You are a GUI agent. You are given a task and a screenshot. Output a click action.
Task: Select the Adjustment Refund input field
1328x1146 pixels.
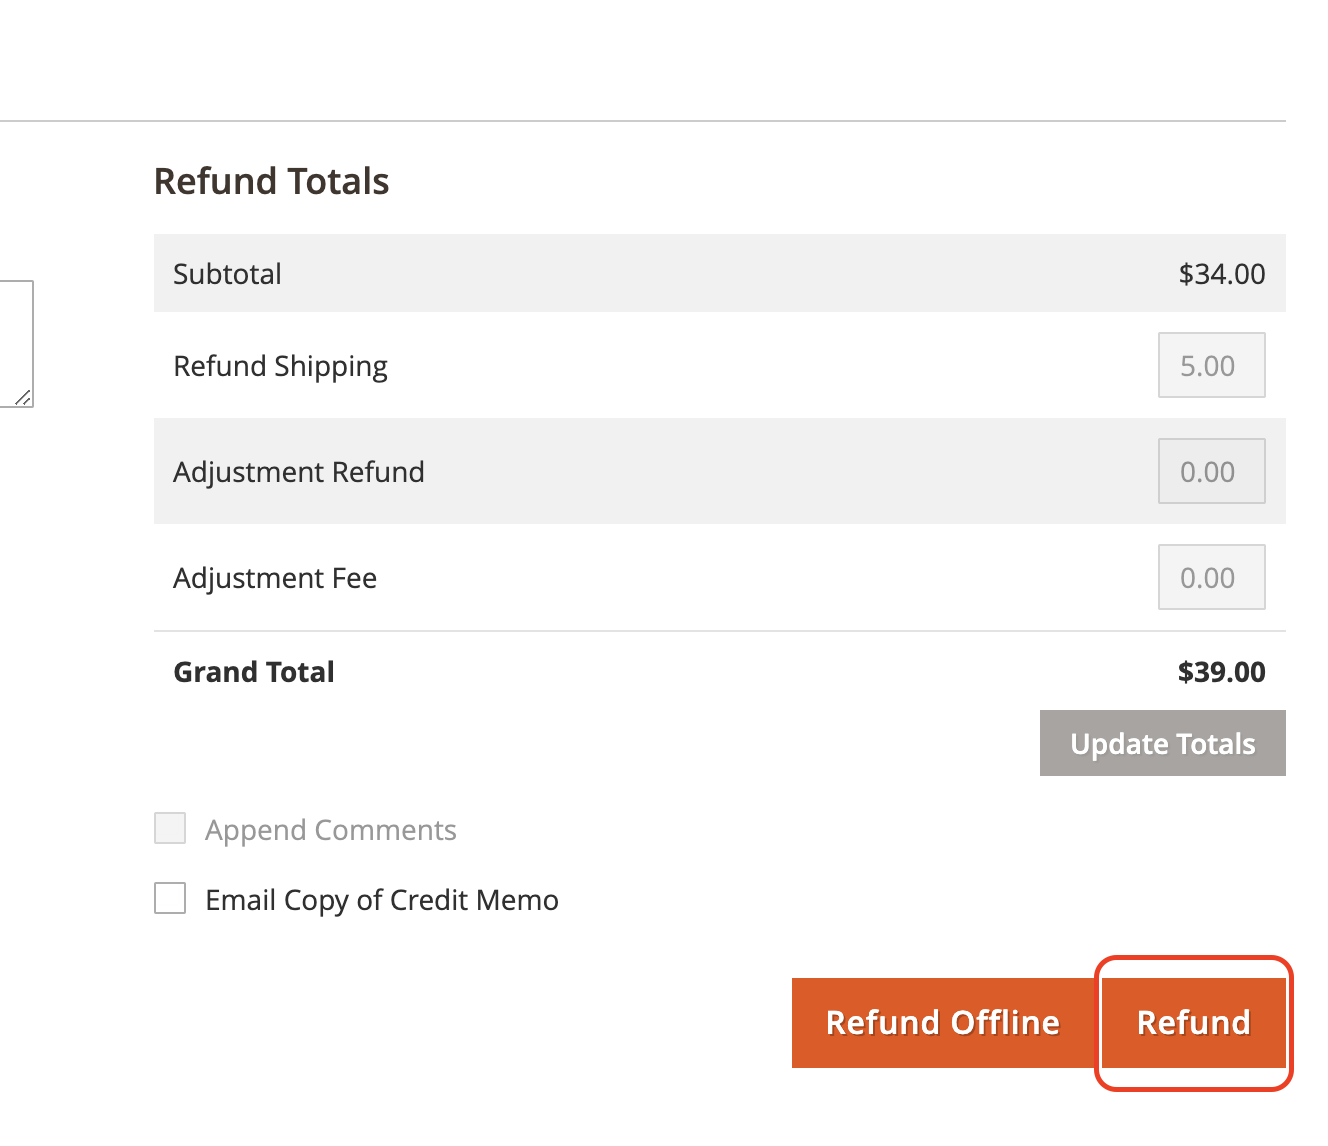[x=1212, y=471]
